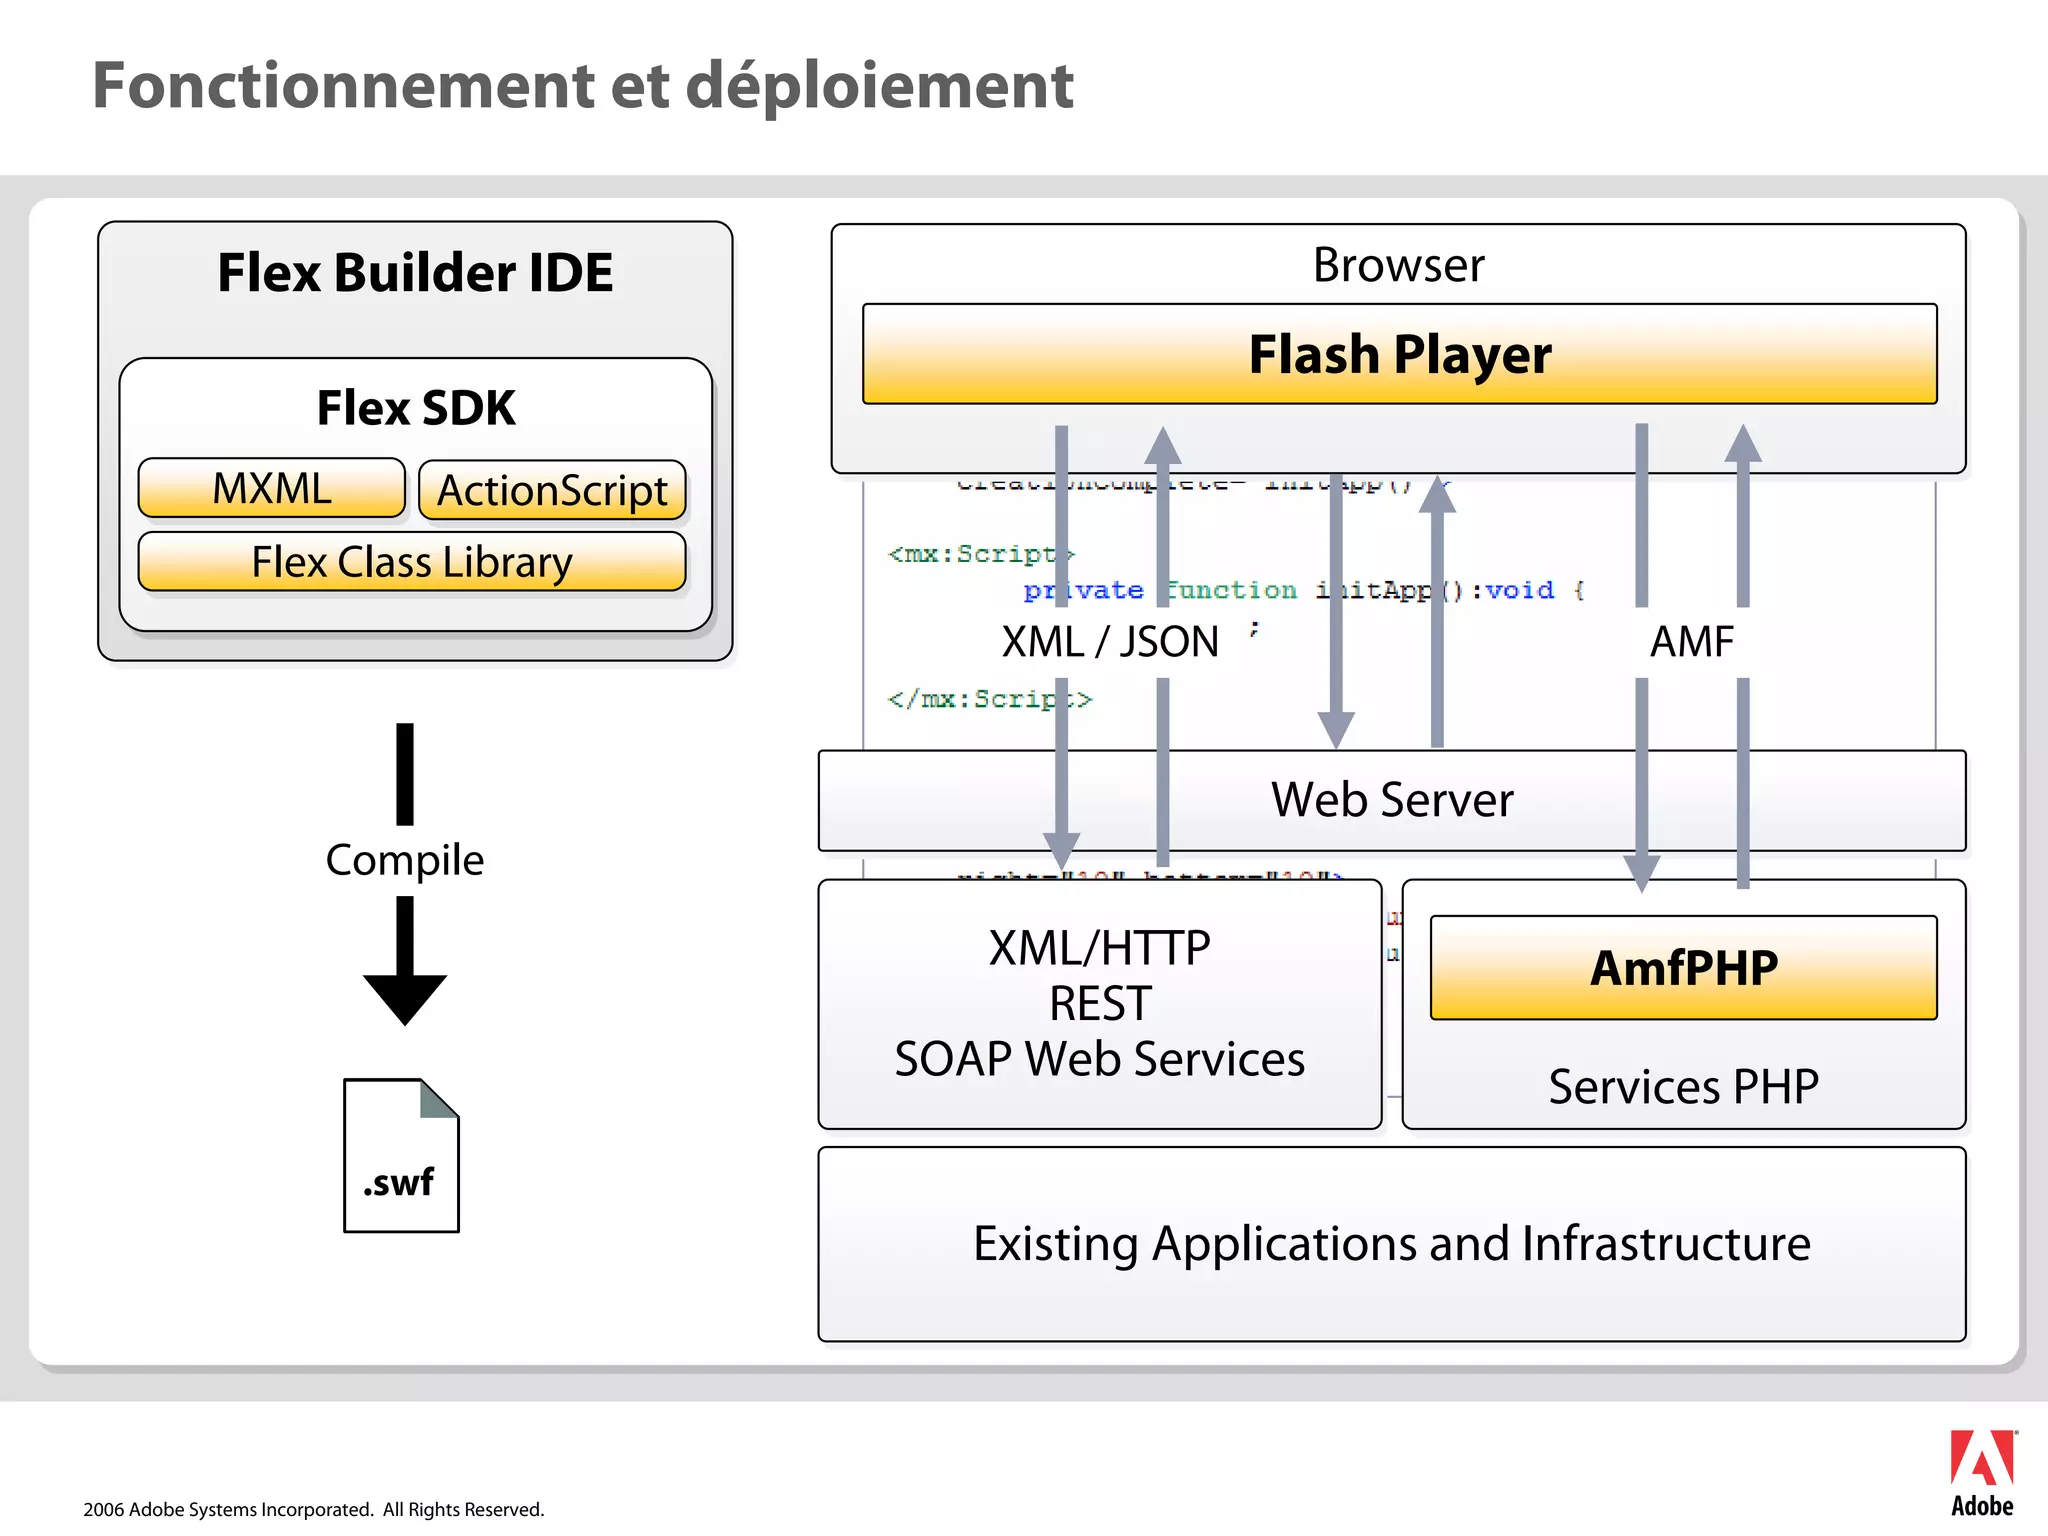Viewport: 2048px width, 1536px height.
Task: Click the Browser label
Action: click(x=1398, y=265)
